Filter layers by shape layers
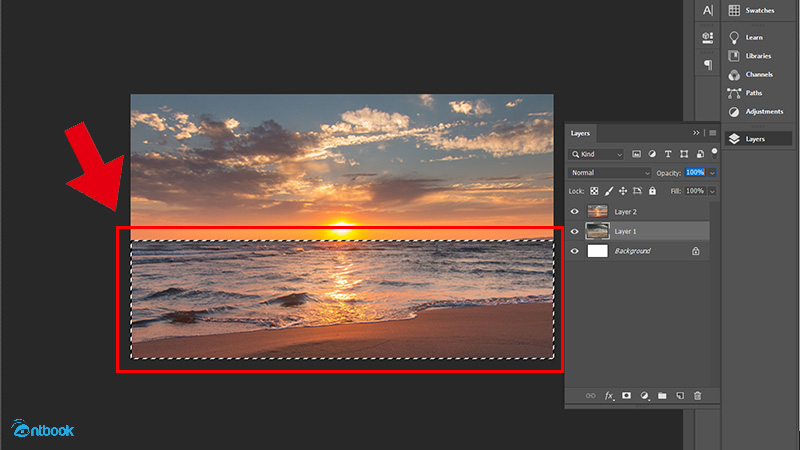This screenshot has width=800, height=450. (684, 154)
